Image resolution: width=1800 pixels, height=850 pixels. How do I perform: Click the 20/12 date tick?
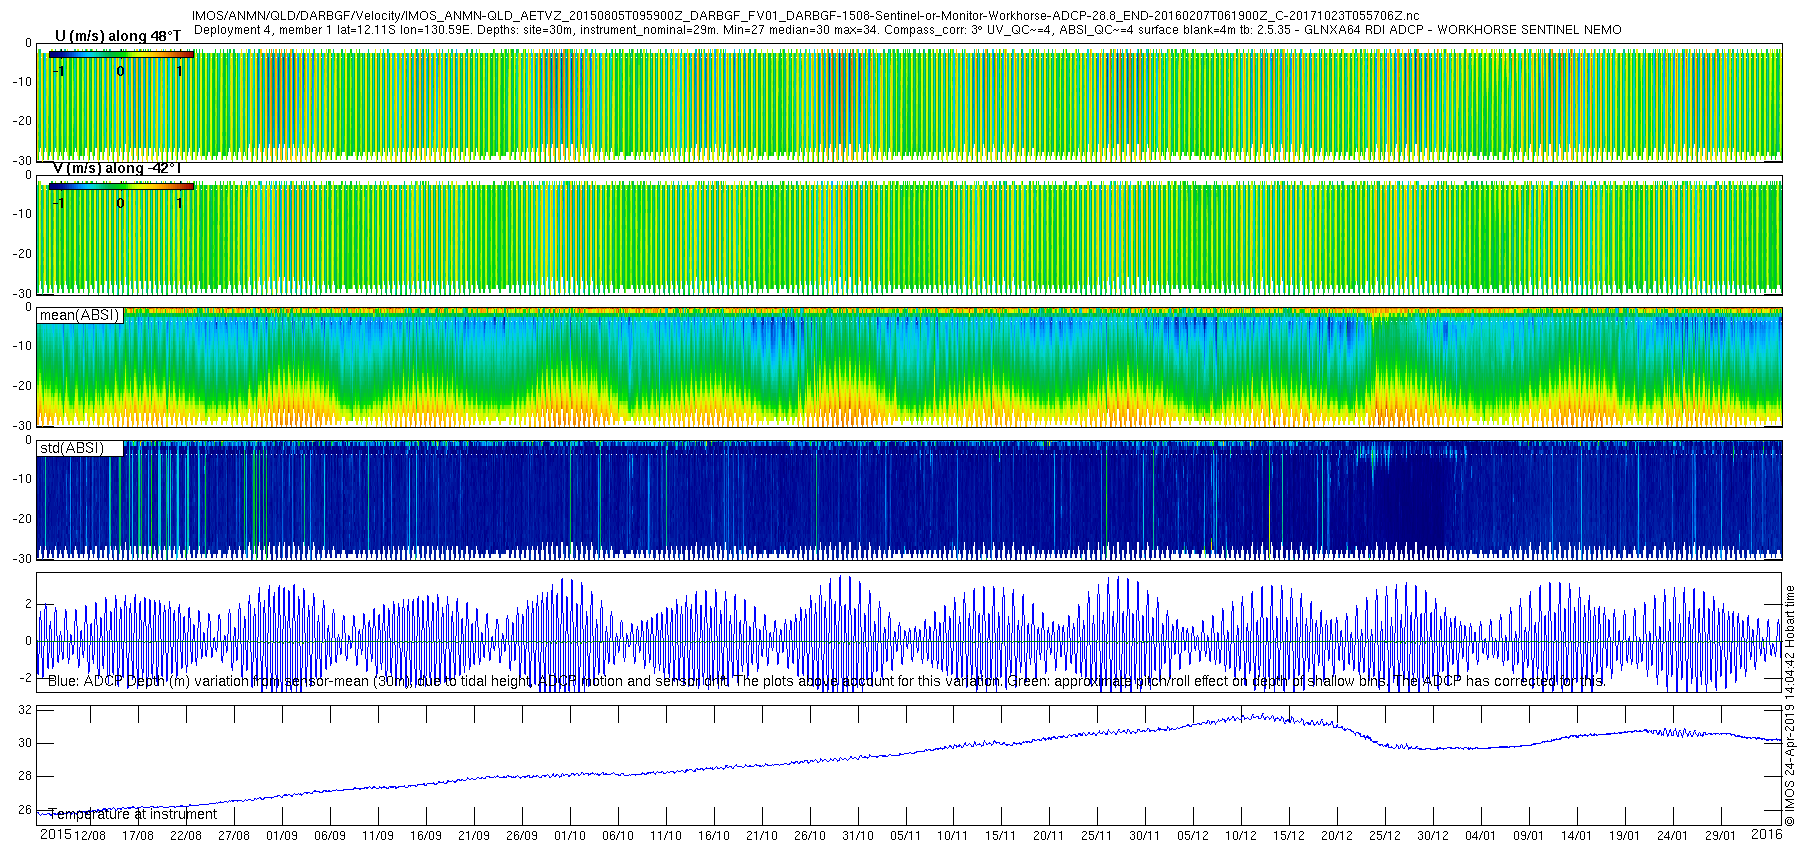point(1337,835)
